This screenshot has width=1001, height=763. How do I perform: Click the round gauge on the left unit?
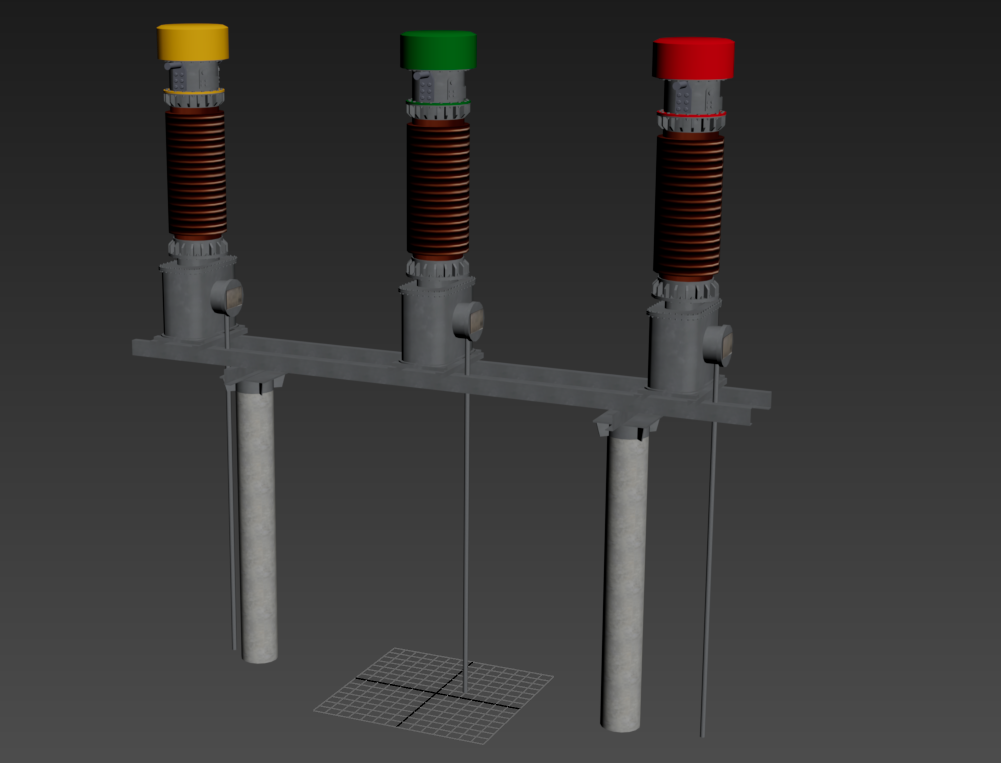[227, 297]
